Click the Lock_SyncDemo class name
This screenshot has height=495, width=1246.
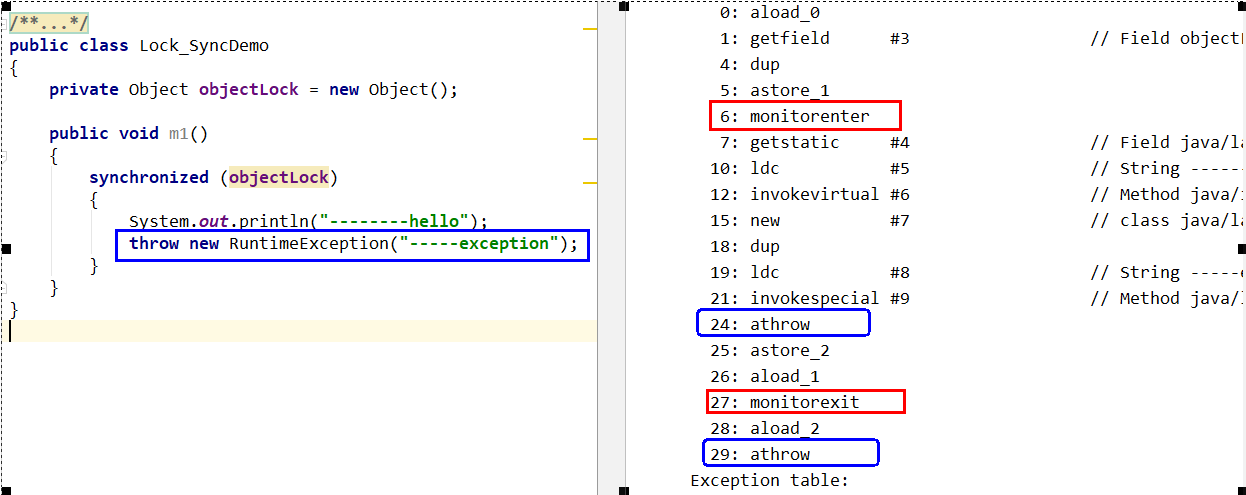pyautogui.click(x=204, y=45)
